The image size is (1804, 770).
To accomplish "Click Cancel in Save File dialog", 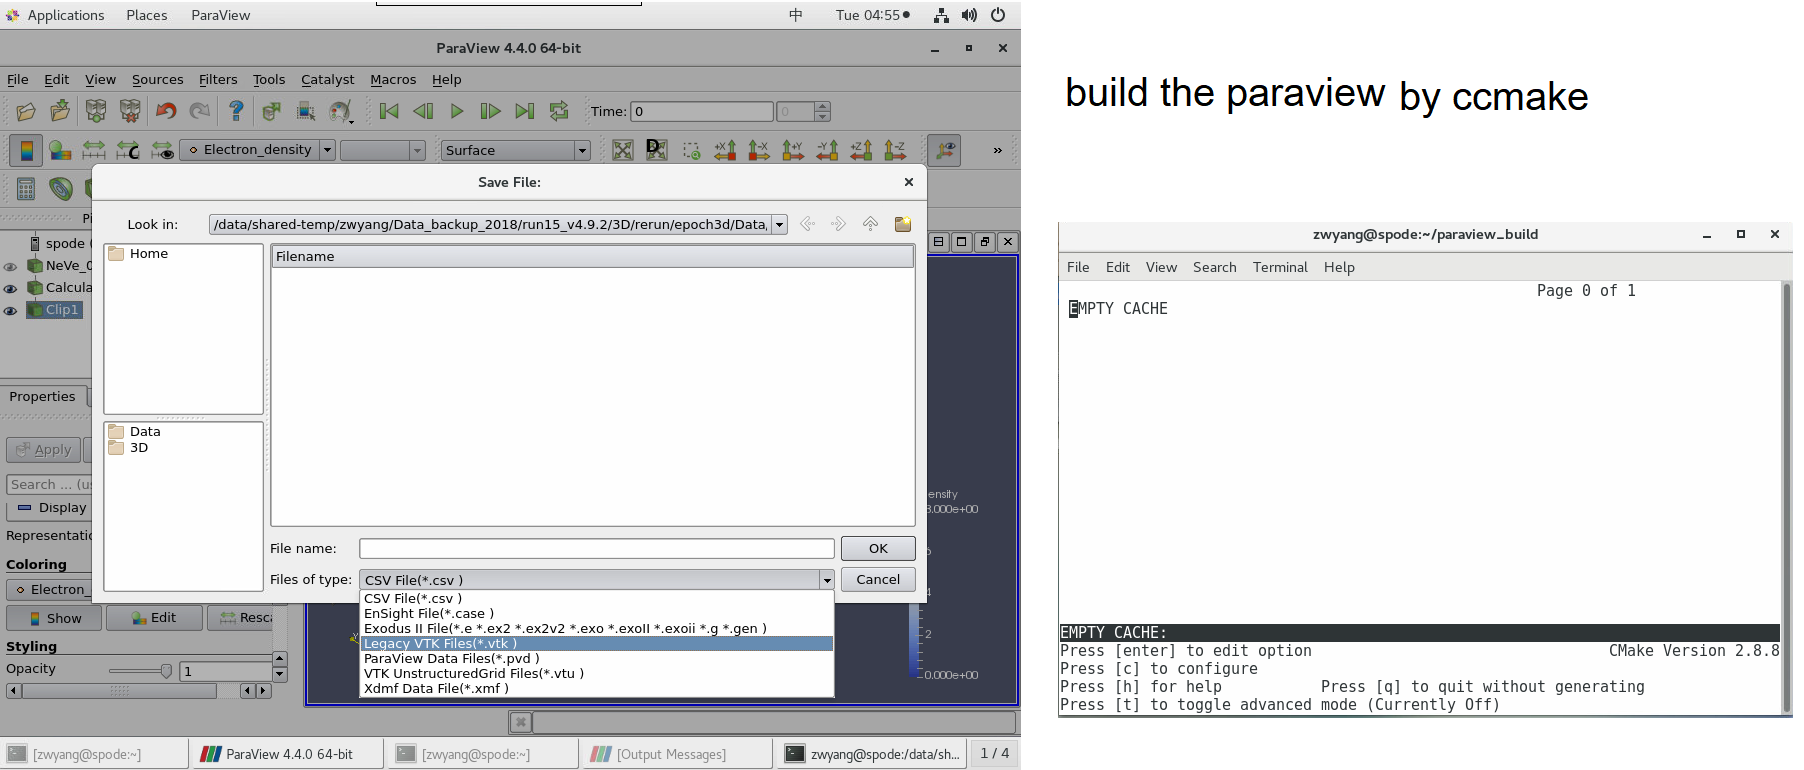I will pos(878,579).
